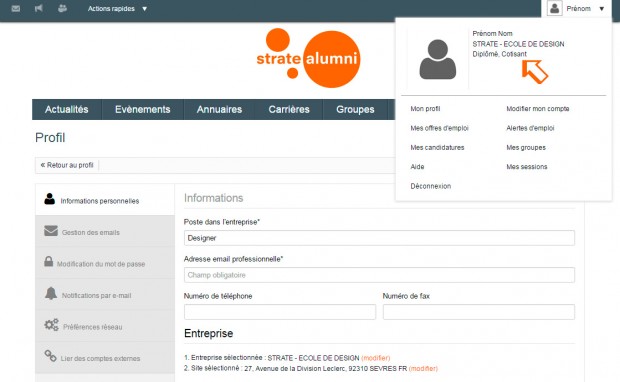Select Lier des comptes externes tab

(105, 358)
